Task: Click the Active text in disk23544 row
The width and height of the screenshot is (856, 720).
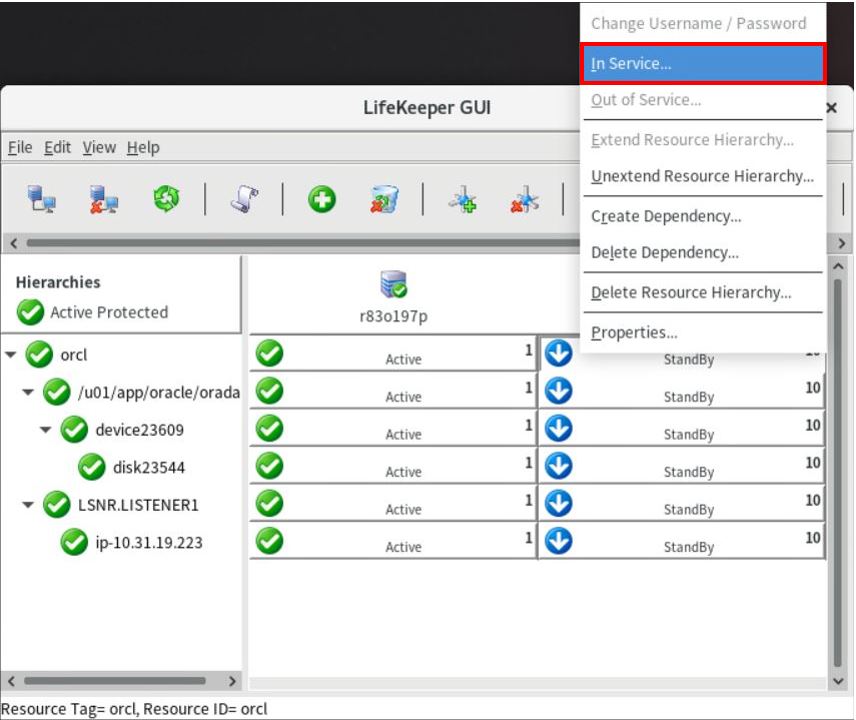Action: (403, 472)
